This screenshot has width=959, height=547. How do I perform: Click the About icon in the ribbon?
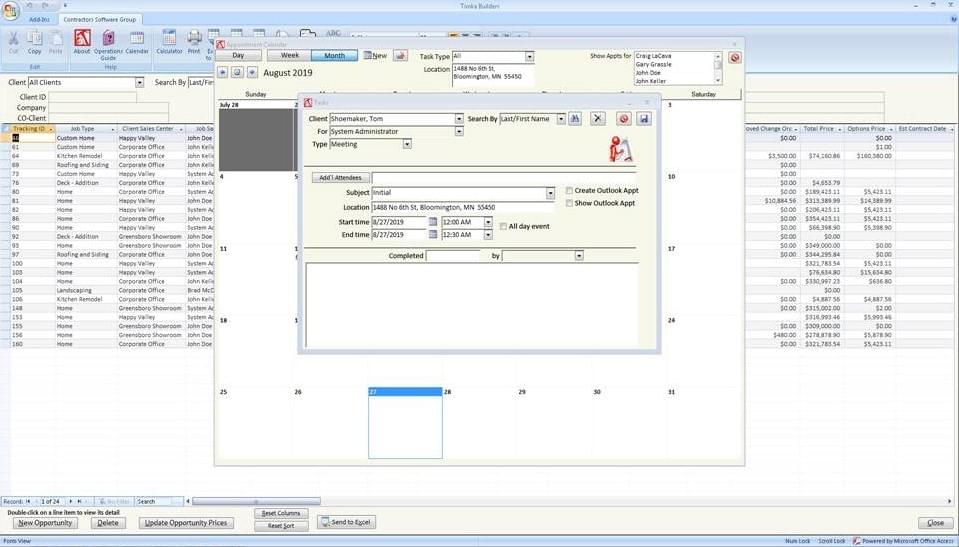82,41
